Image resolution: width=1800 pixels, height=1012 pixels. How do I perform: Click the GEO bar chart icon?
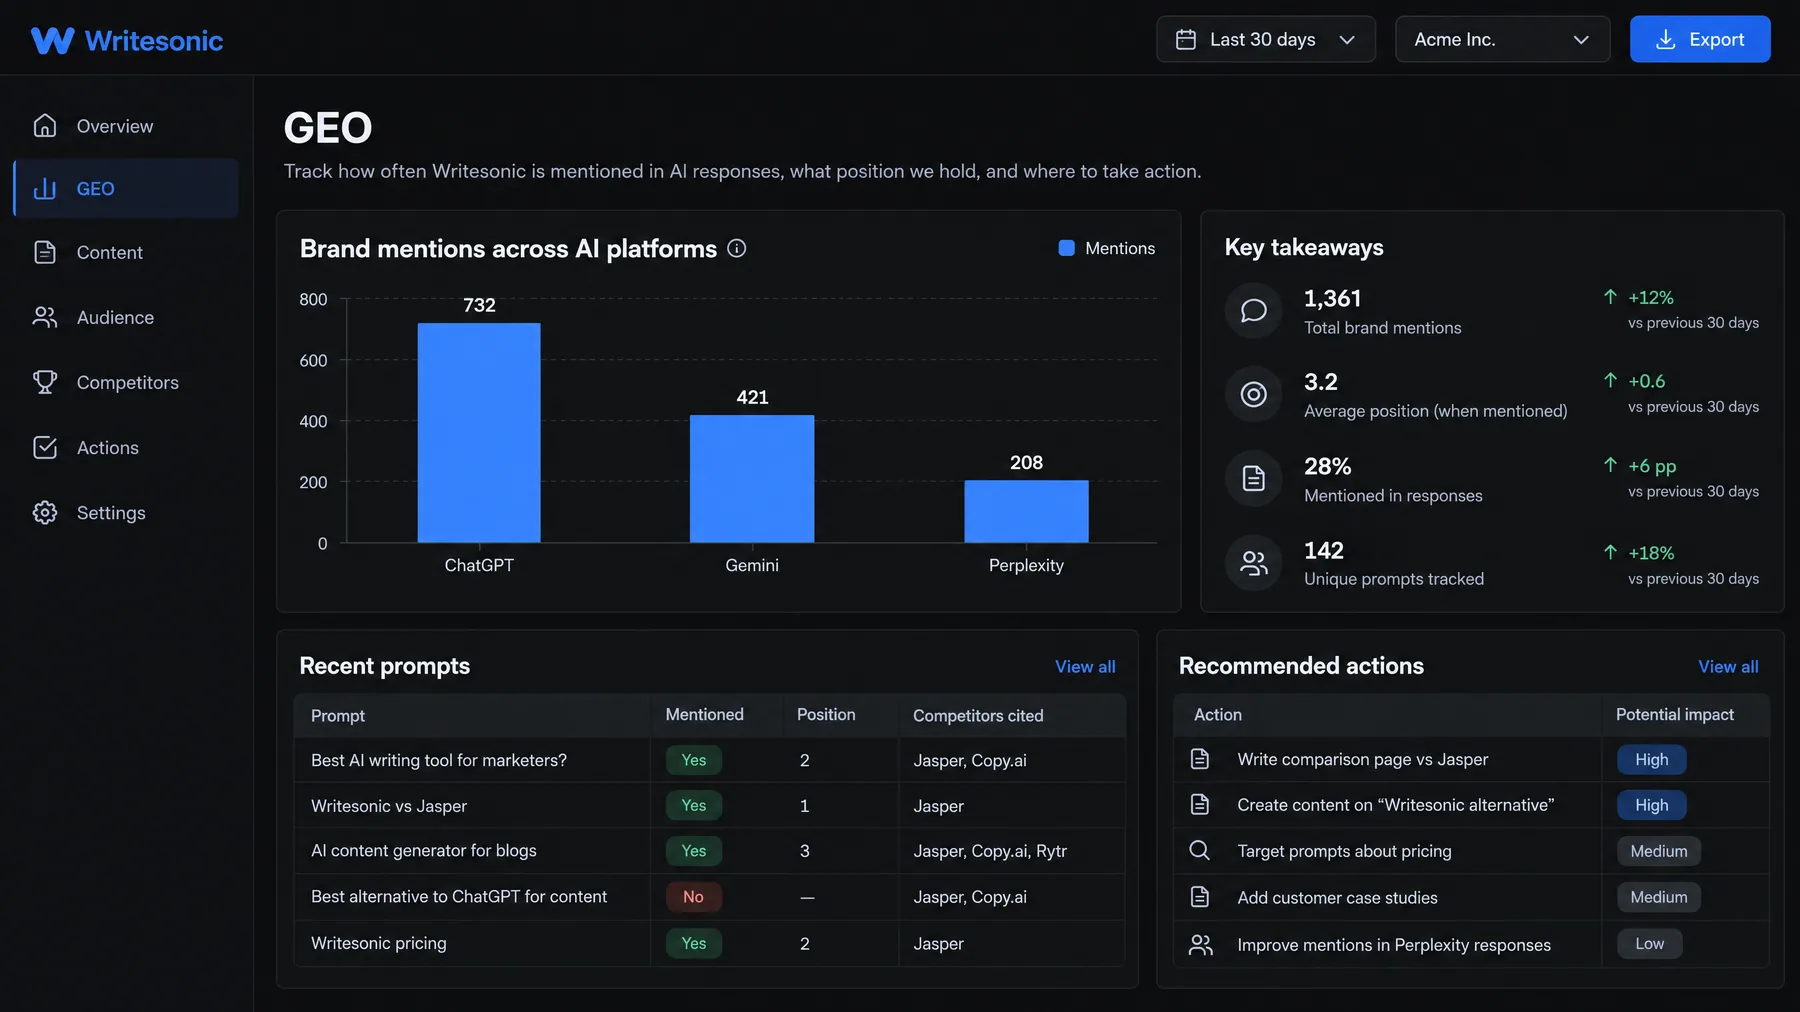45,189
